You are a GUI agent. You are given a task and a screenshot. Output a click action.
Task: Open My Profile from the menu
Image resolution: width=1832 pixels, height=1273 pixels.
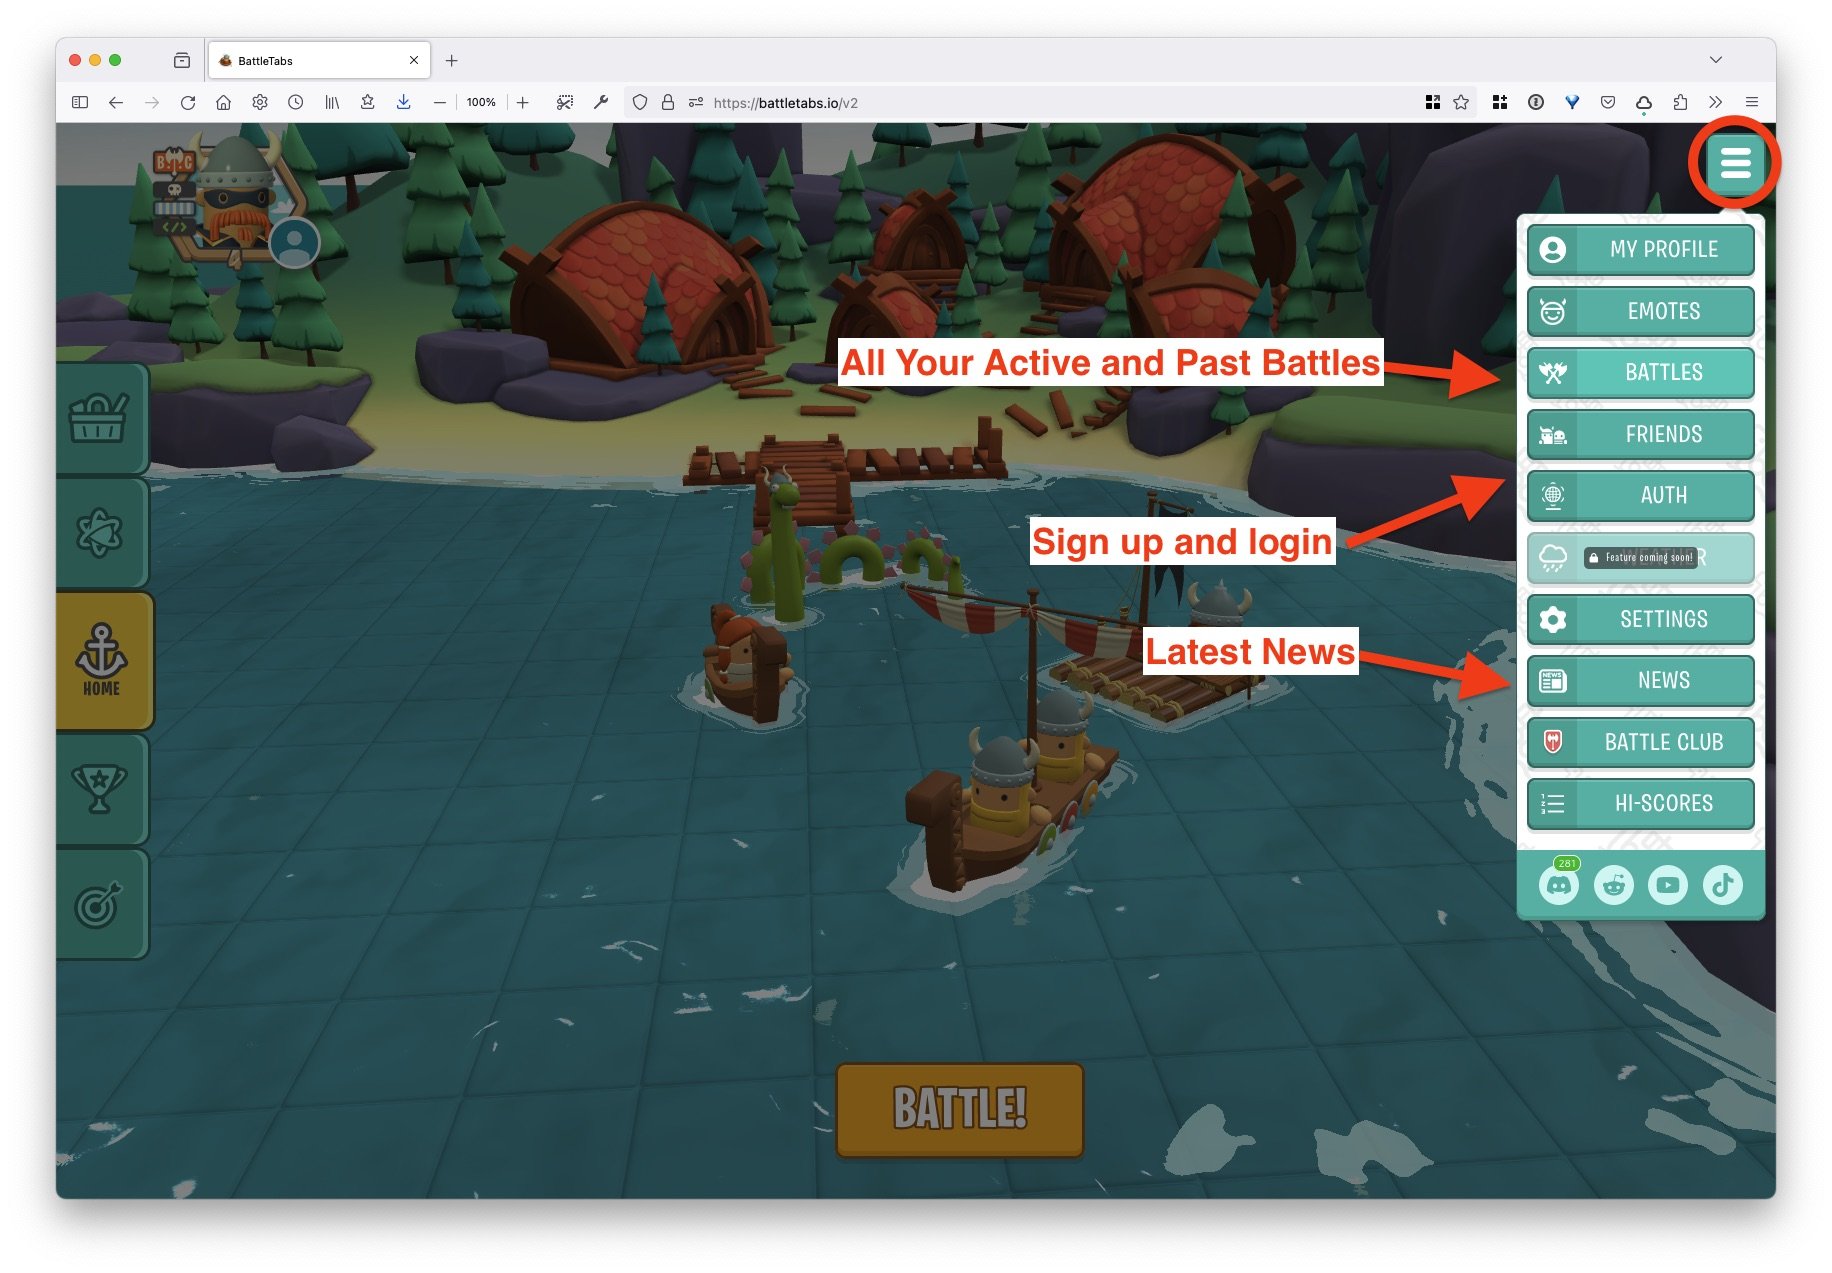coord(1640,250)
